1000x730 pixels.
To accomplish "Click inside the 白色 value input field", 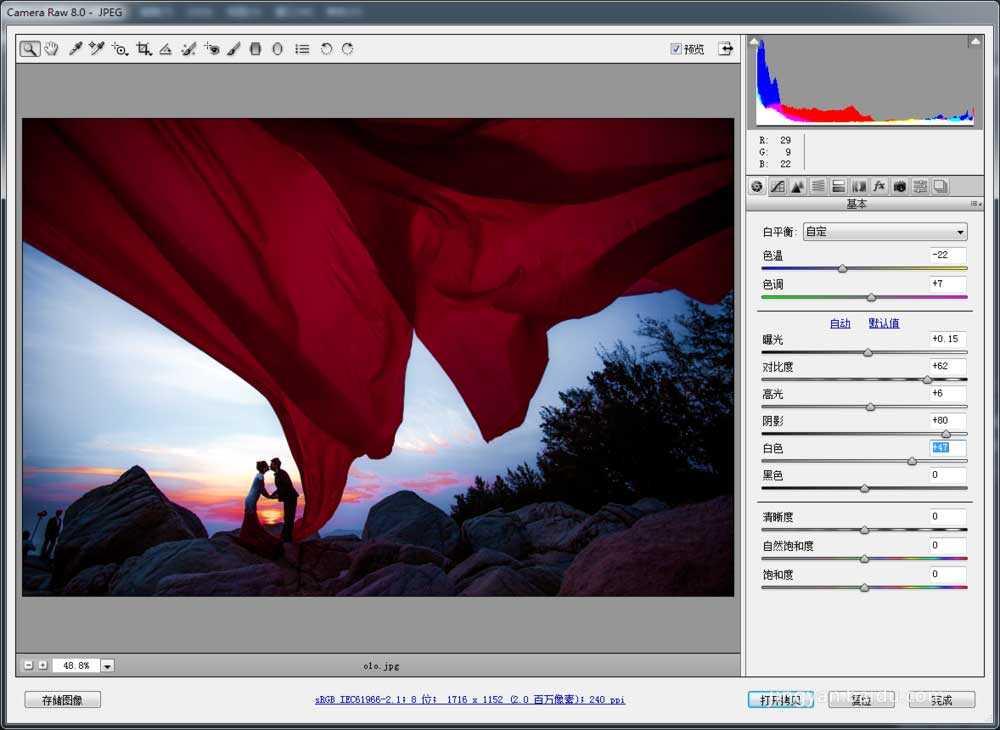I will coord(944,447).
